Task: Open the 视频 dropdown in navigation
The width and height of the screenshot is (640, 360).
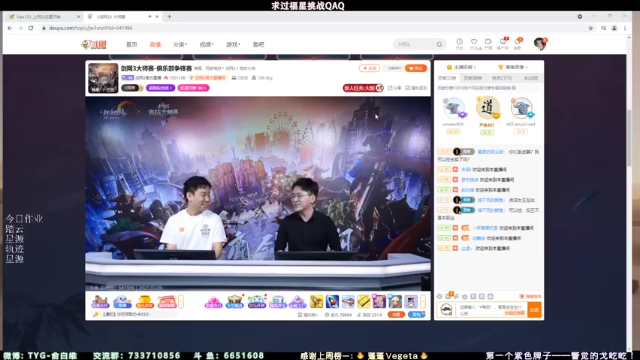Action: point(207,44)
